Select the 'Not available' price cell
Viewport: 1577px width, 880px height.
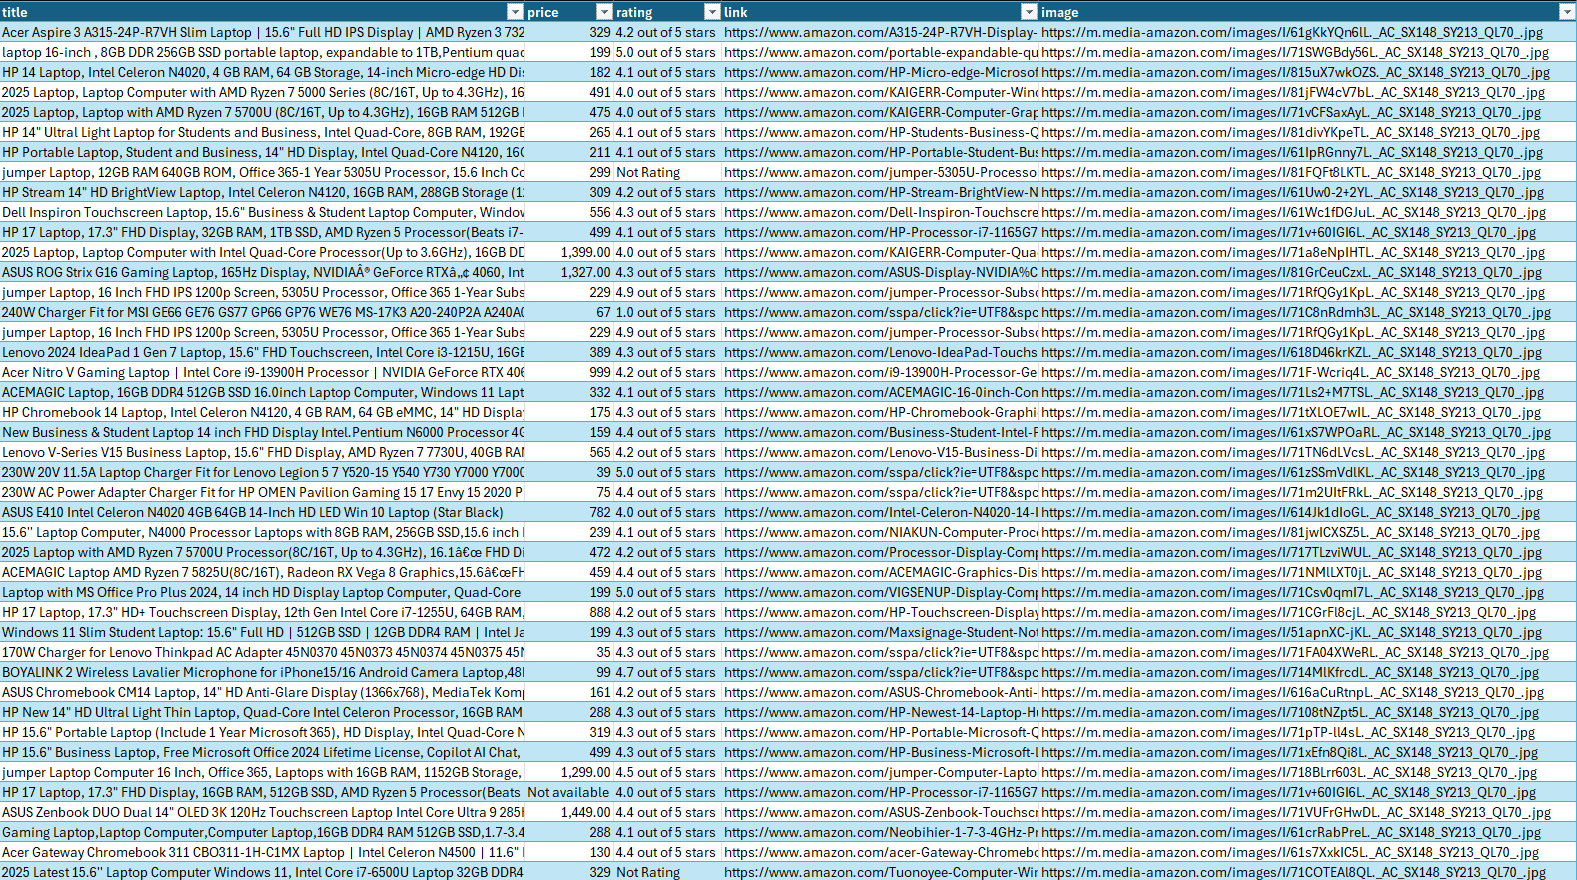point(569,792)
